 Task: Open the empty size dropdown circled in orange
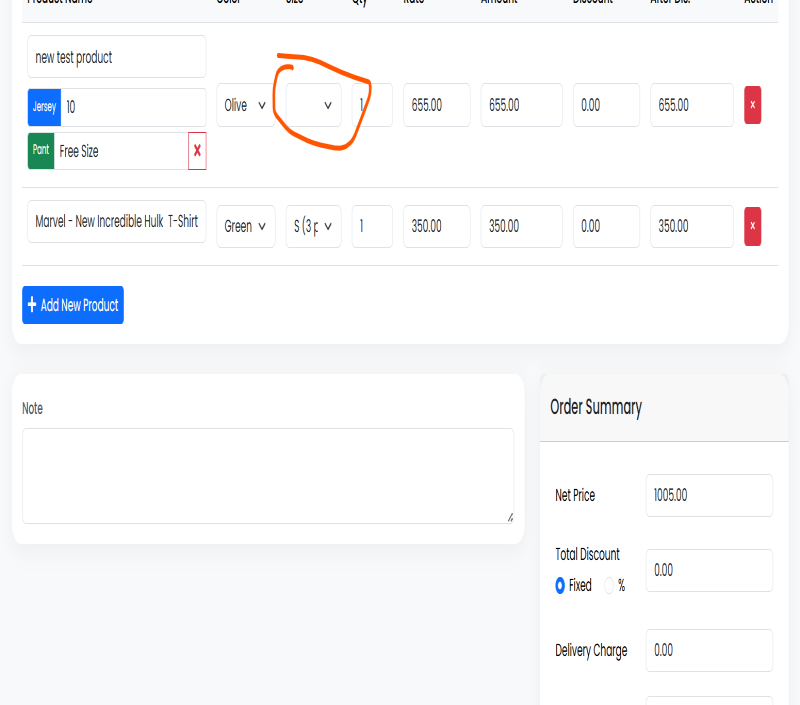coord(313,105)
